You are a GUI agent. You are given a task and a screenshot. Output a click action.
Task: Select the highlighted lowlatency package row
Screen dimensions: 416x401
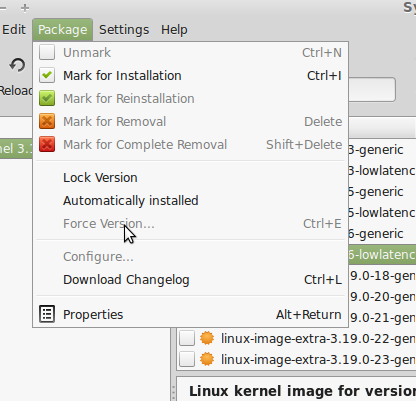382,255
